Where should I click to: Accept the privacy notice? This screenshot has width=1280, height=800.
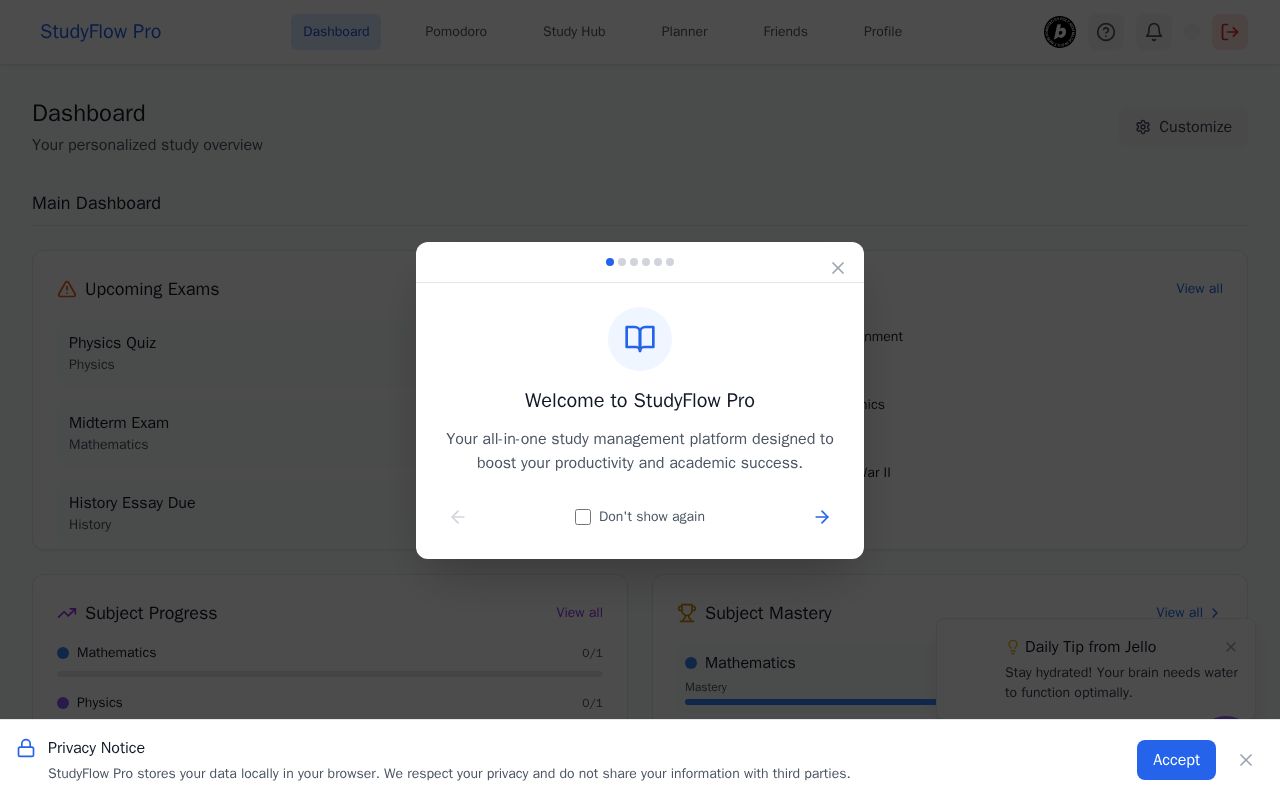pyautogui.click(x=1176, y=760)
